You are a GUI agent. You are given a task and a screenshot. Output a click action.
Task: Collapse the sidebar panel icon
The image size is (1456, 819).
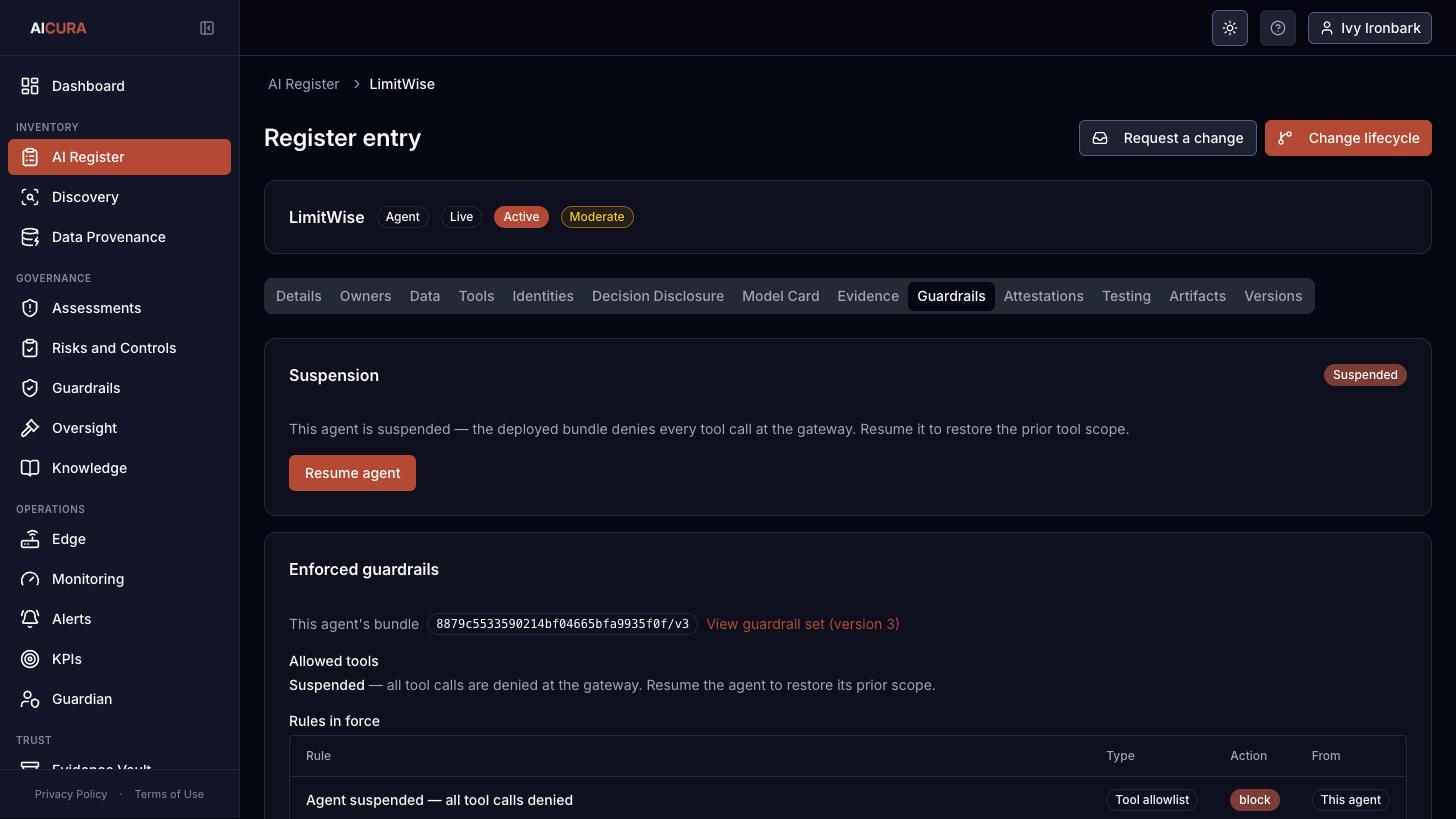207,28
